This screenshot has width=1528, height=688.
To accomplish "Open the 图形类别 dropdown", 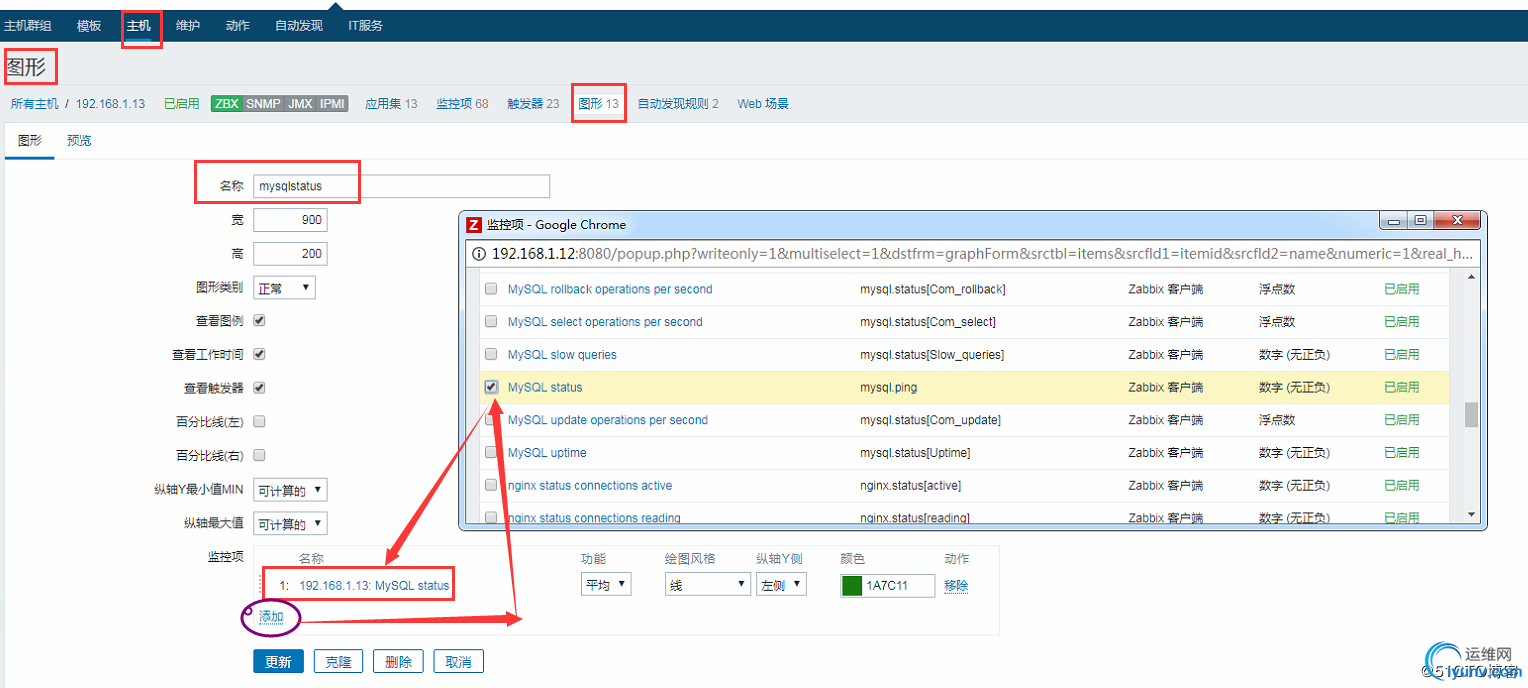I will coord(285,288).
